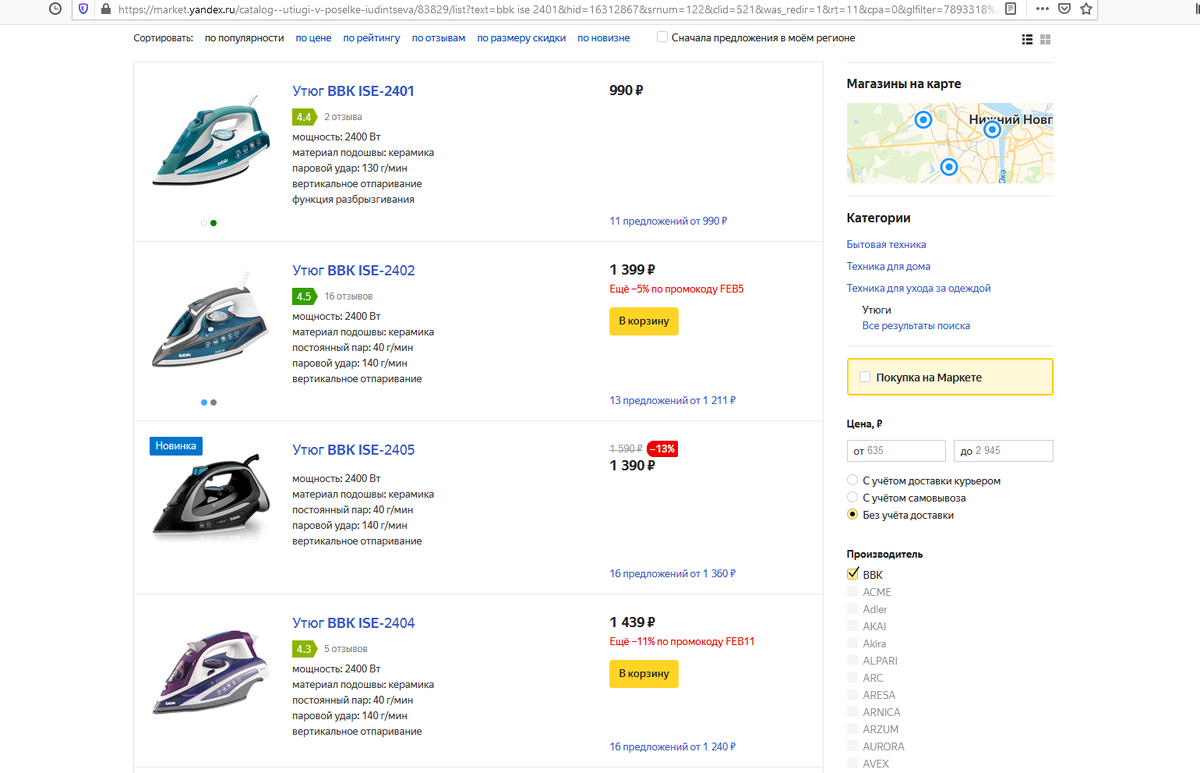Open Утюг BBK ISE-2404 product link

[x=353, y=623]
